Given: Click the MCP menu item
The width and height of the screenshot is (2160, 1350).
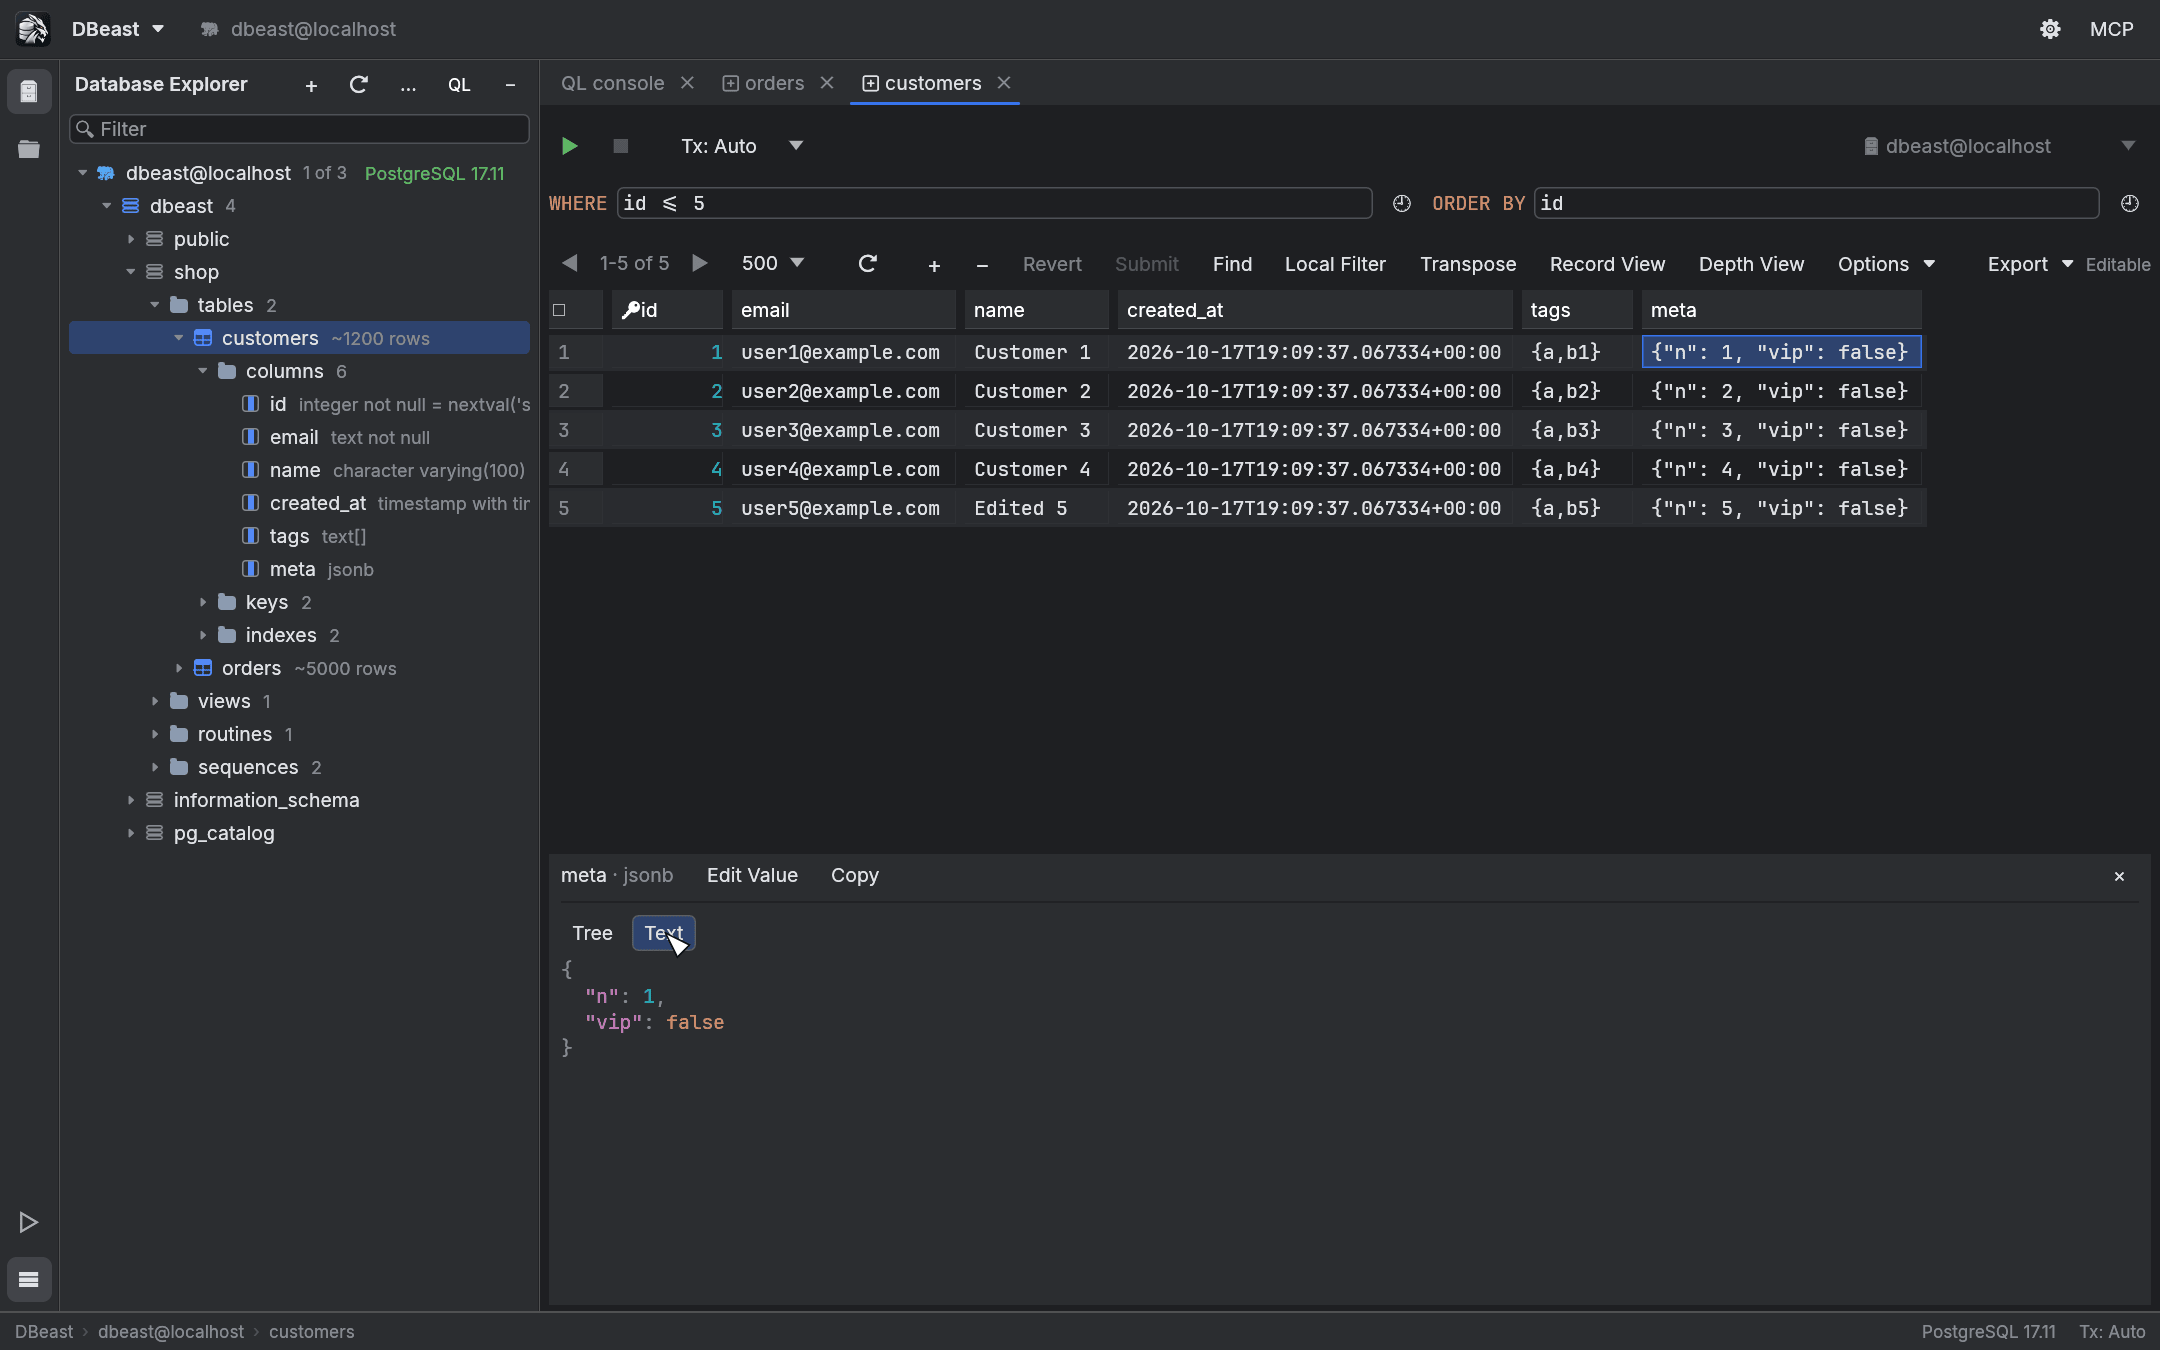Looking at the screenshot, I should tap(2111, 29).
